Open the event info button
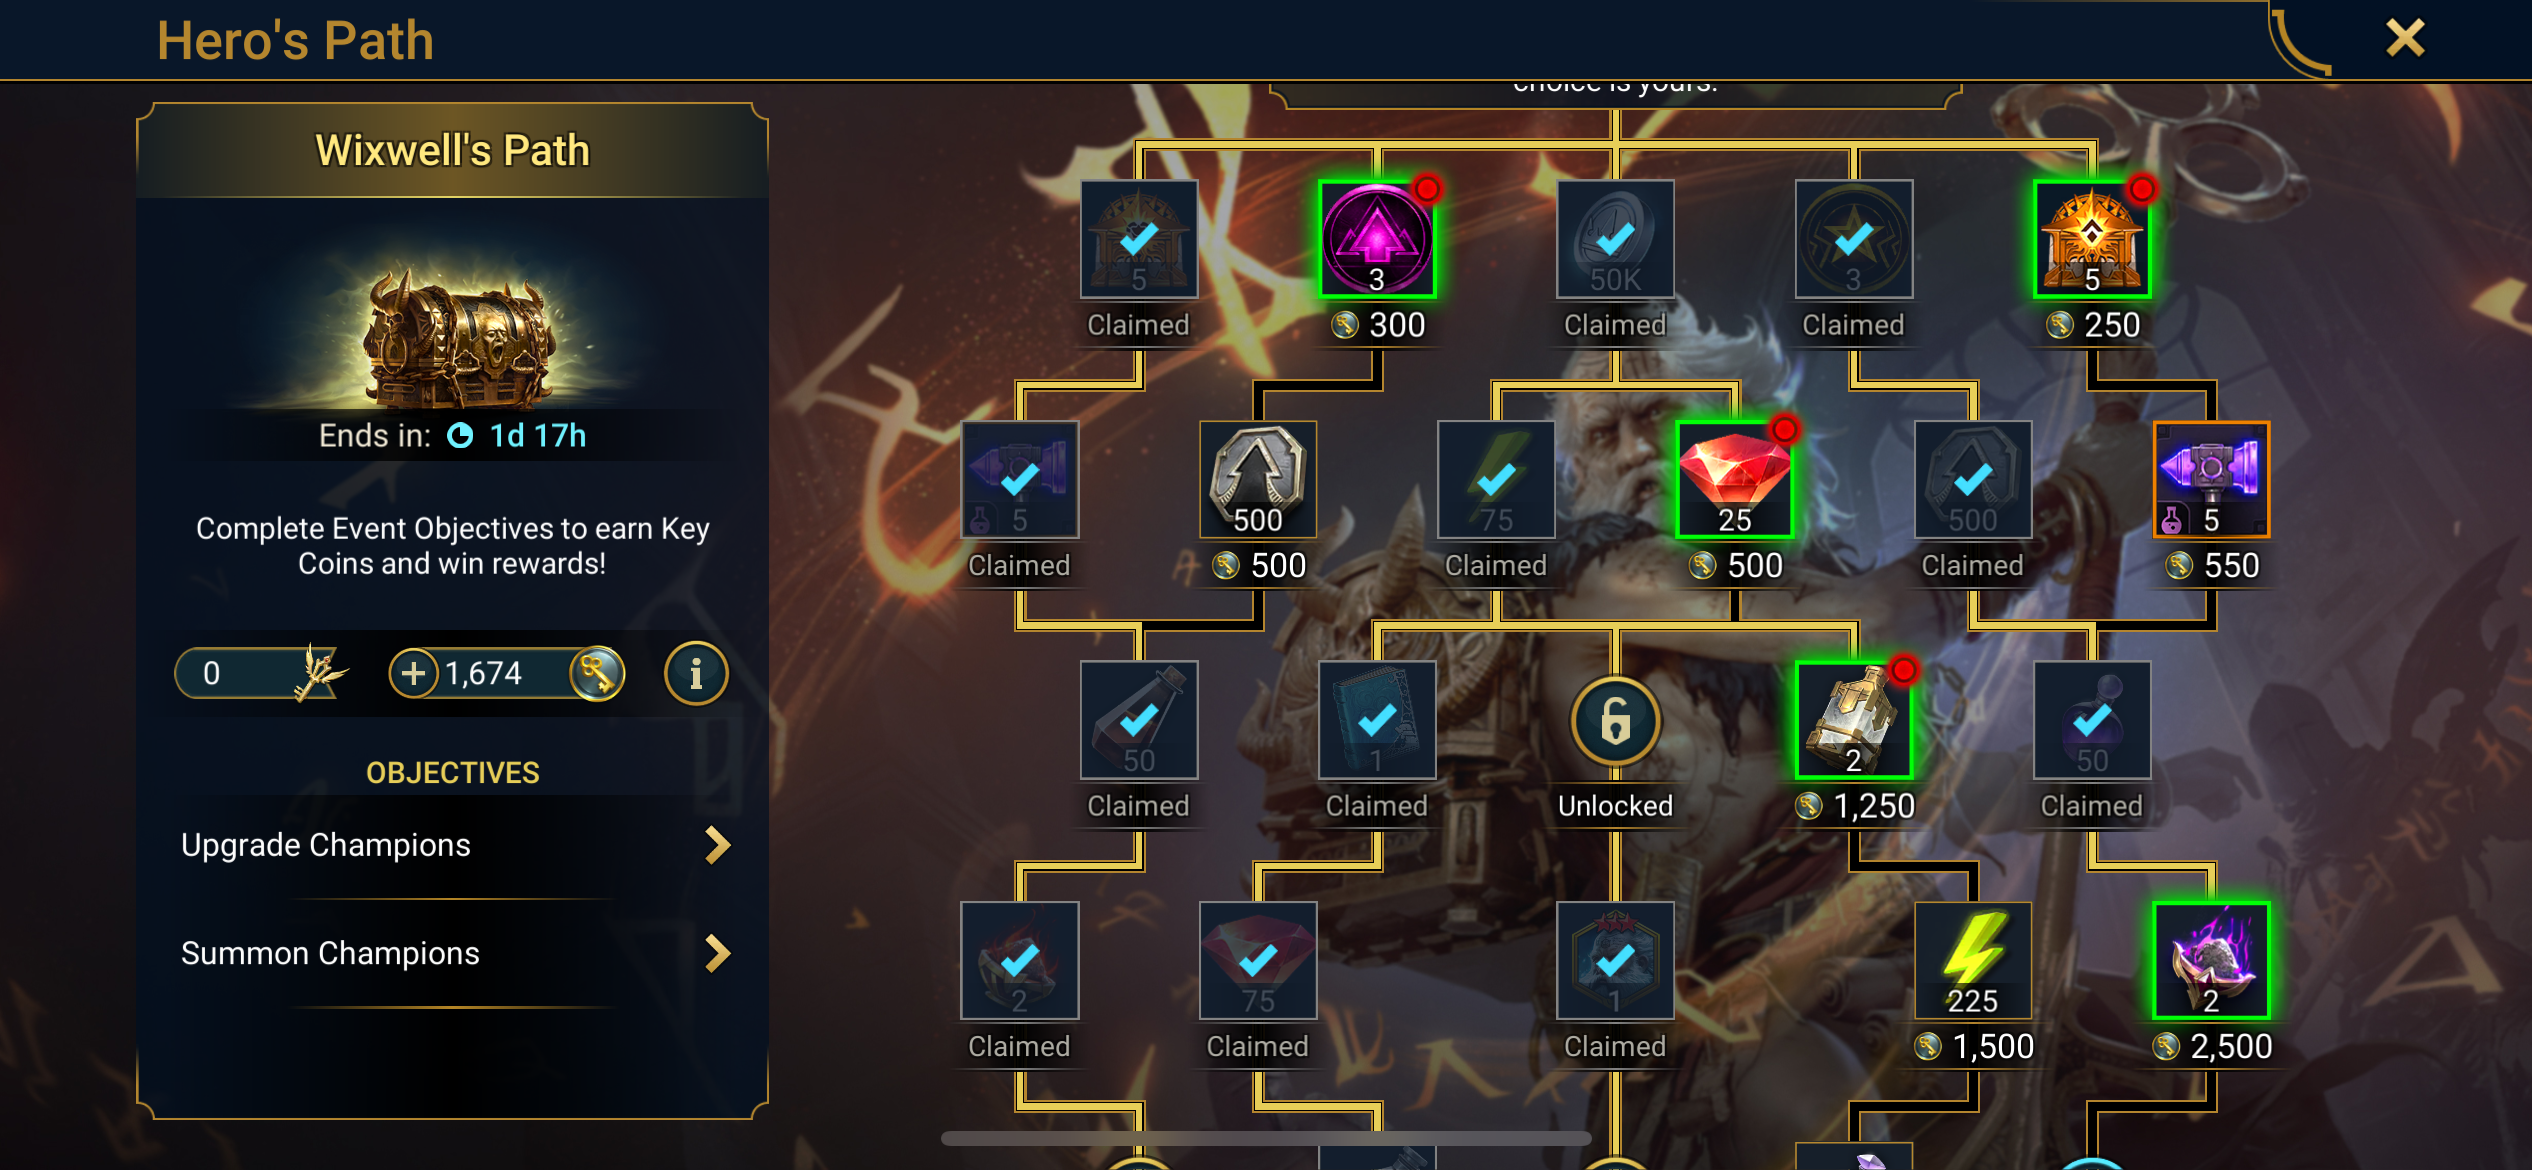 coord(696,673)
